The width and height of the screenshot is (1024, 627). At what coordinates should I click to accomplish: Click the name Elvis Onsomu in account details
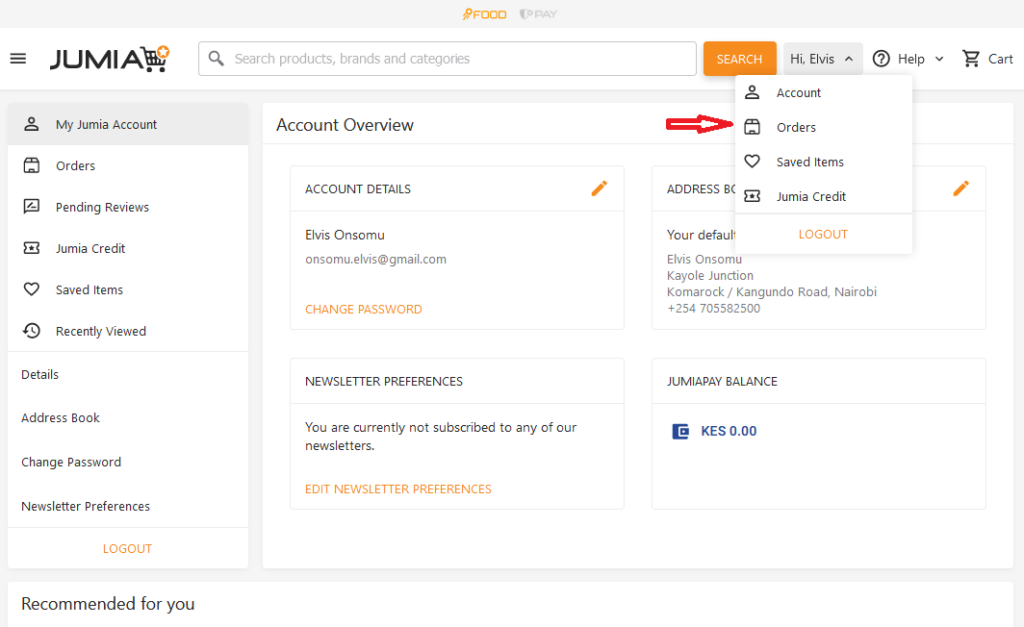[x=345, y=235]
